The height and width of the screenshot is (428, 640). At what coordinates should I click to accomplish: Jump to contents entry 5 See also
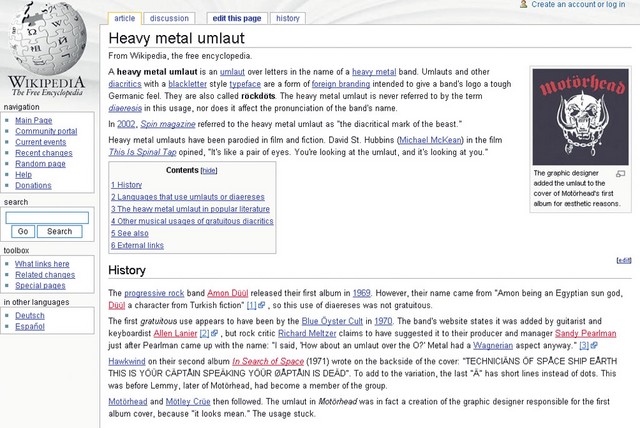tap(130, 233)
